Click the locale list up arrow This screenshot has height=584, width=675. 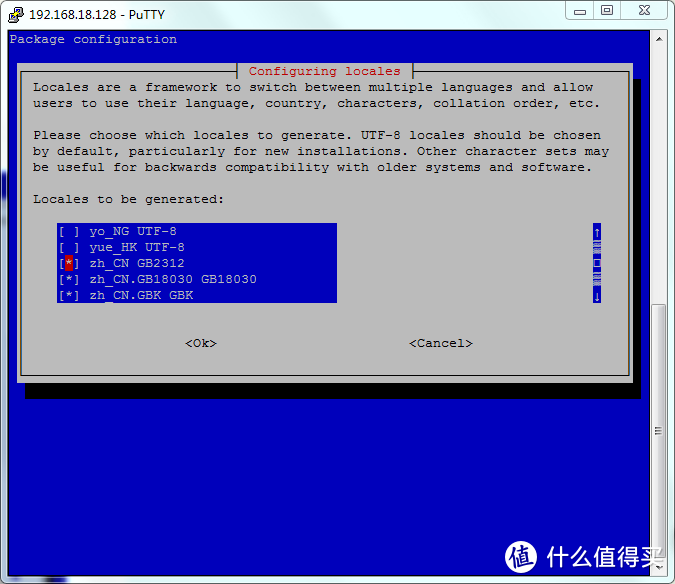[x=597, y=233]
